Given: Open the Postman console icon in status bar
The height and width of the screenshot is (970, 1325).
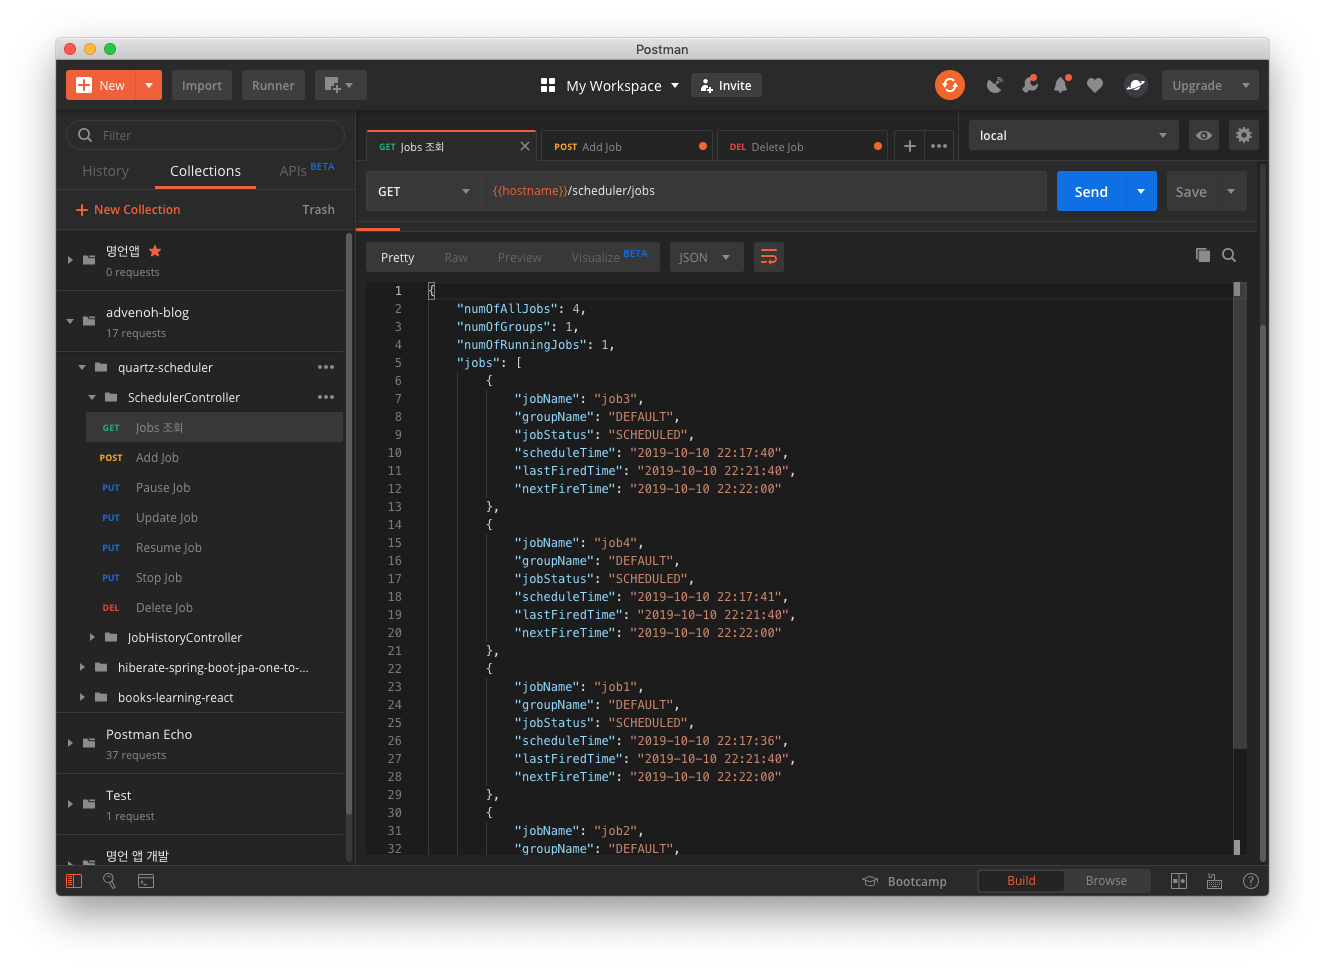Looking at the screenshot, I should (x=146, y=881).
